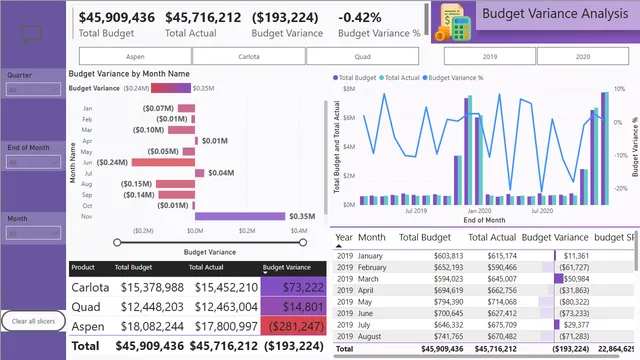Viewport: 640px width, 360px height.
Task: Toggle Total Budget legend item
Action: tap(354, 78)
